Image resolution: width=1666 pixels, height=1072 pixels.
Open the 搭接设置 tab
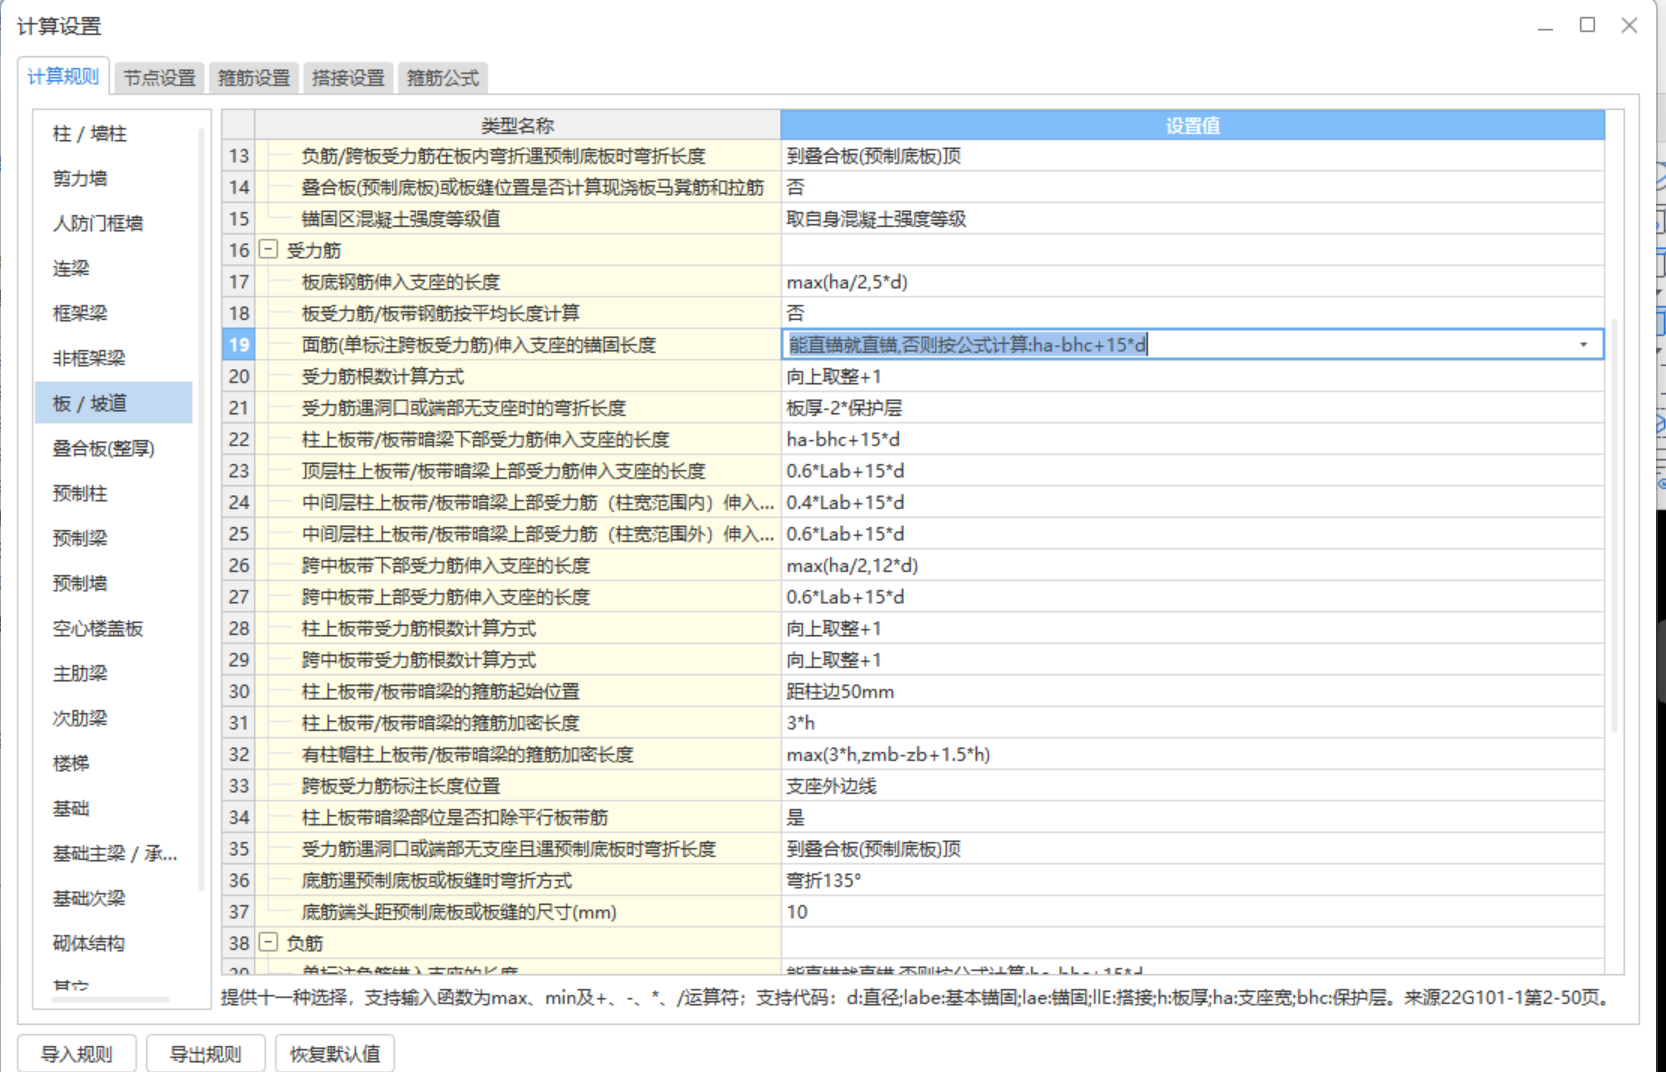click(348, 78)
